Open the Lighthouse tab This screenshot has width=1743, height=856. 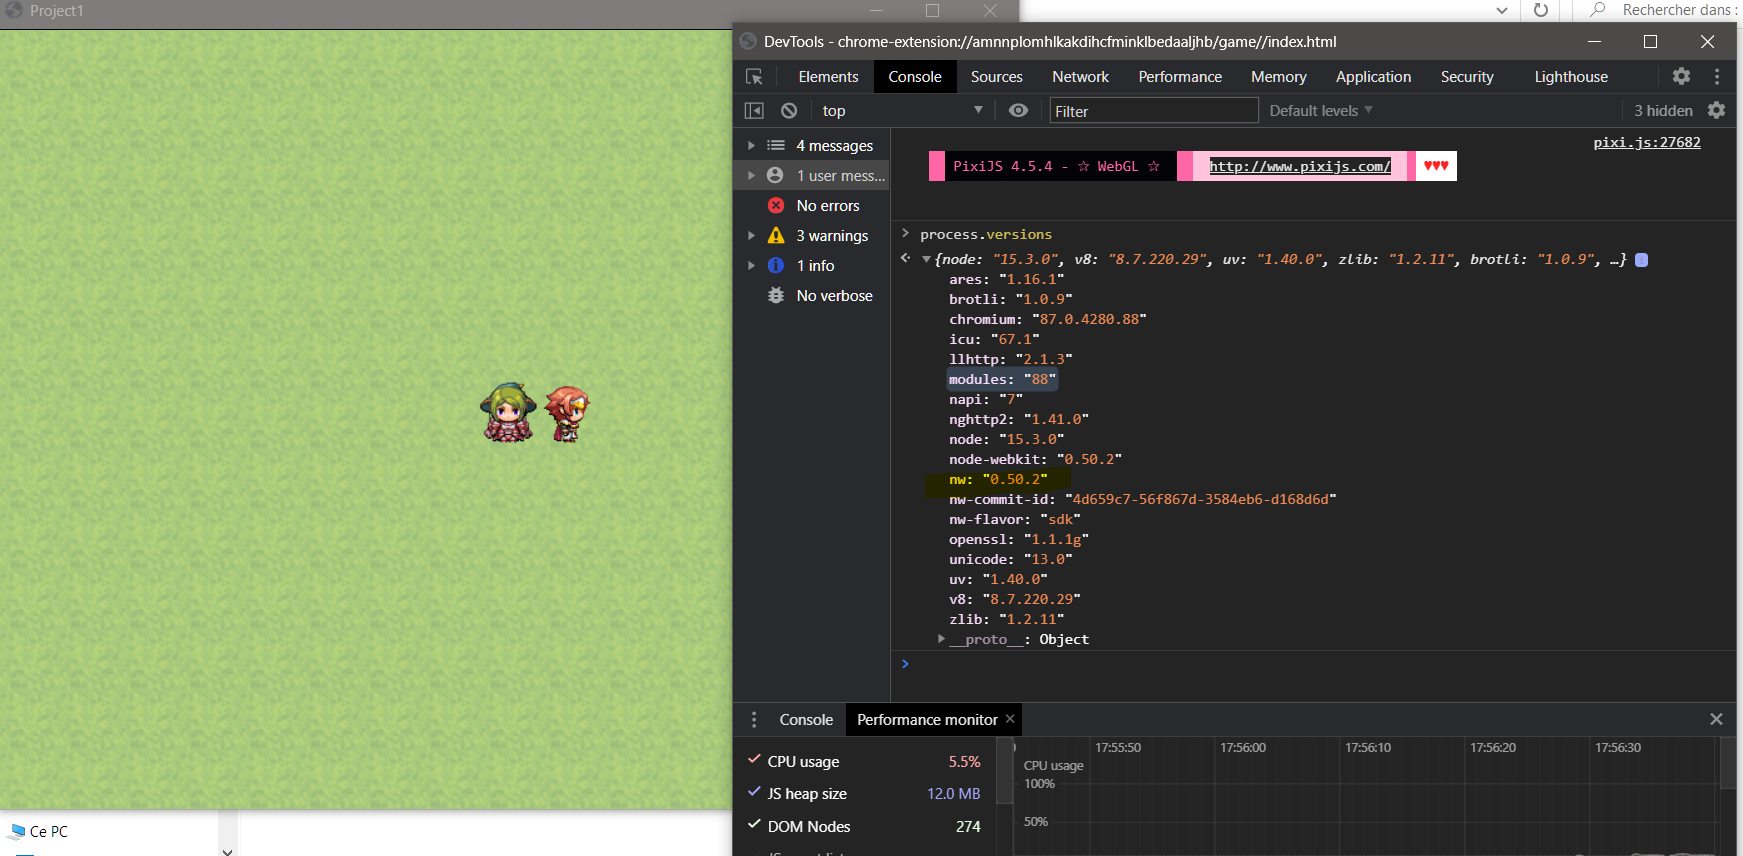coord(1571,77)
